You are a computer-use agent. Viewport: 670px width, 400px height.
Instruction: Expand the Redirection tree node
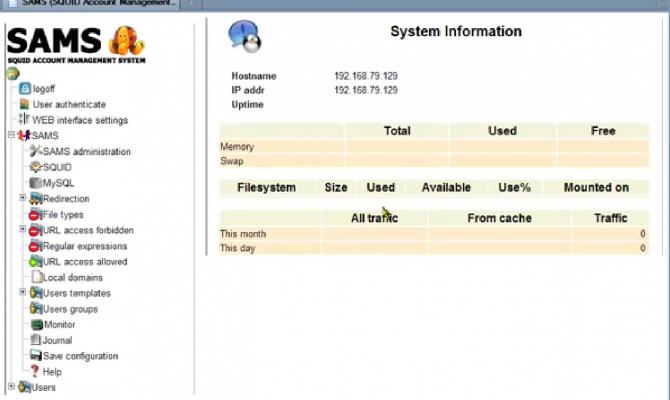pos(23,197)
